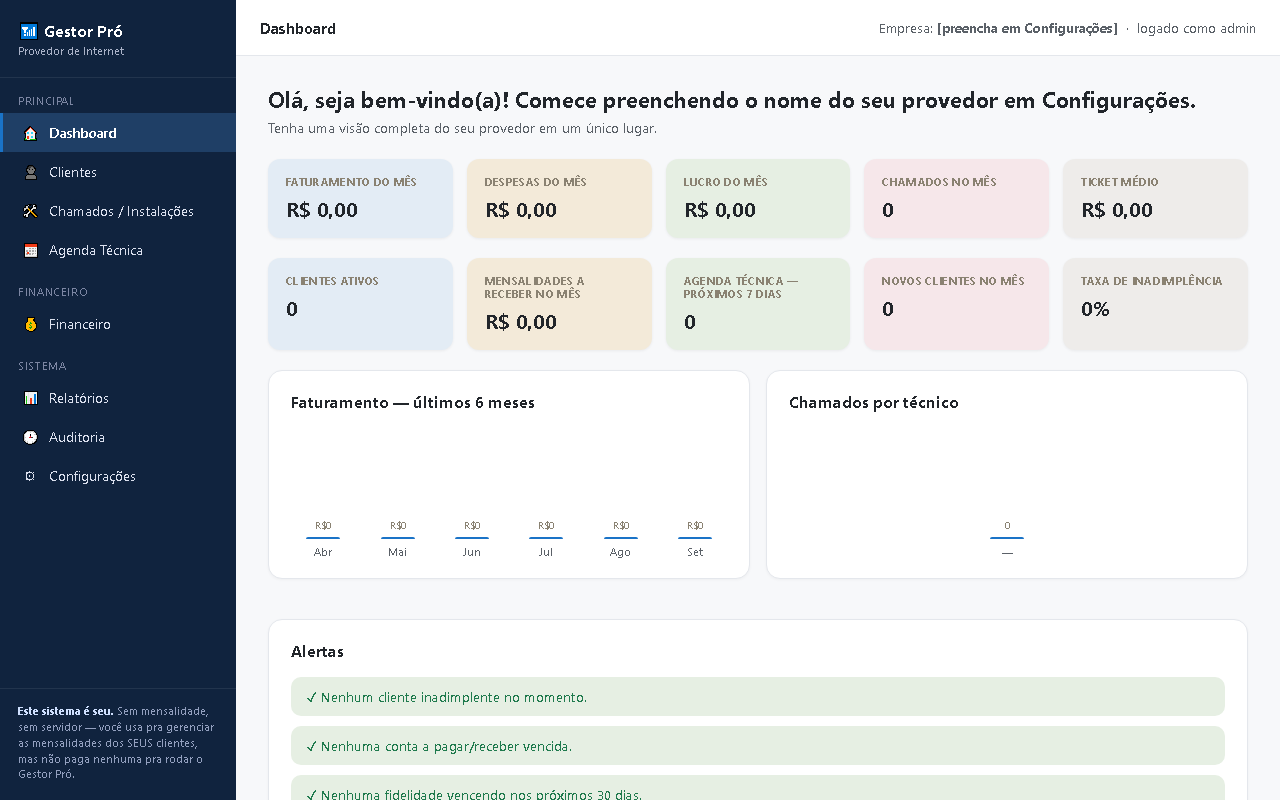Click the SISTEMA section label
This screenshot has width=1280, height=800.
pyautogui.click(x=42, y=366)
